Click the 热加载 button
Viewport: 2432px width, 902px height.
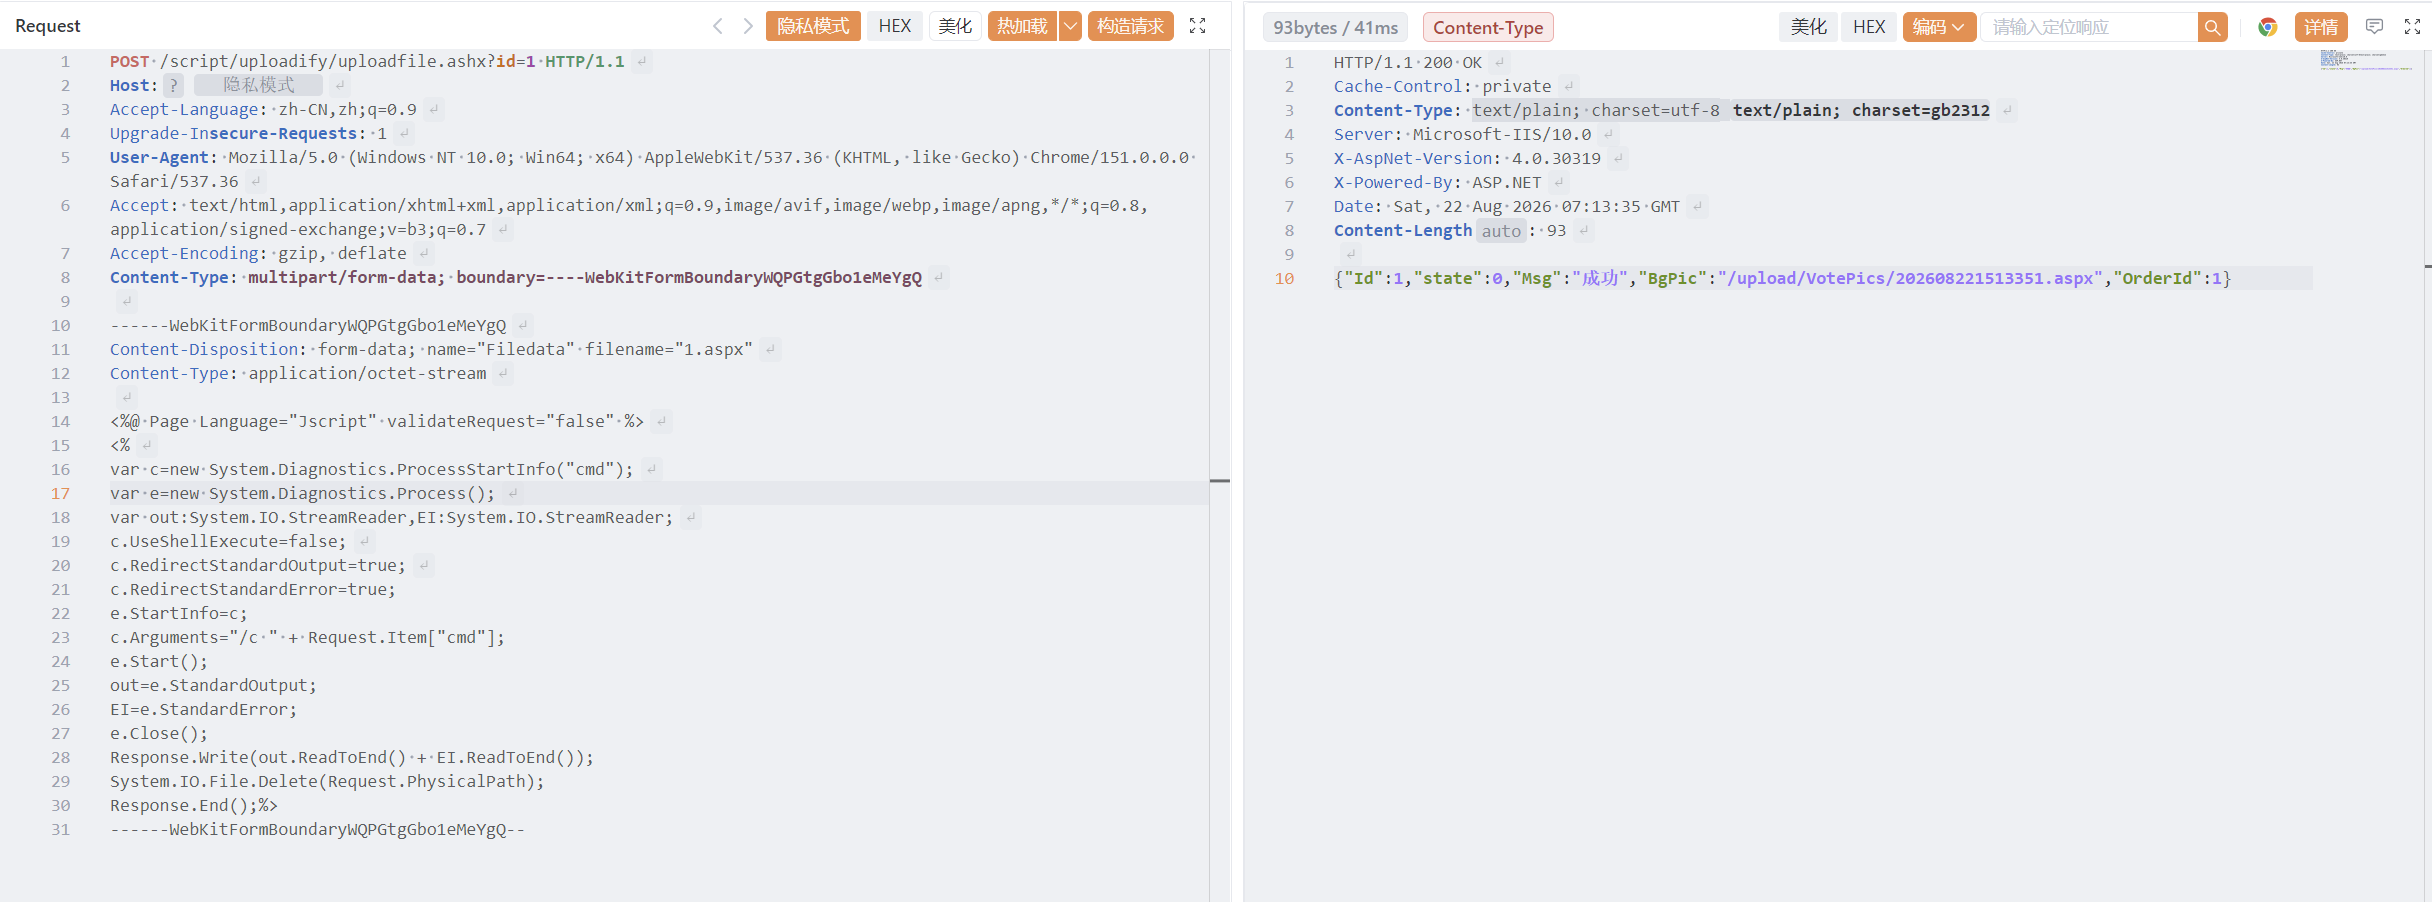coord(1022,26)
